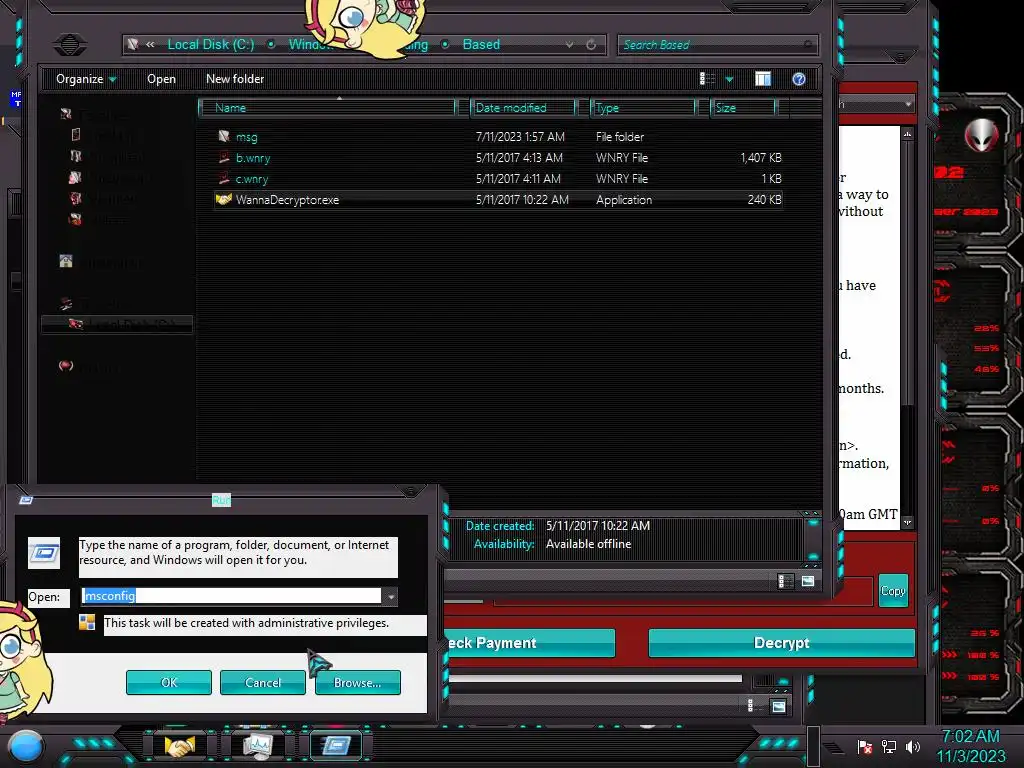1024x768 pixels.
Task: Click thumbnails view icon in rear window
Action: [x=778, y=707]
